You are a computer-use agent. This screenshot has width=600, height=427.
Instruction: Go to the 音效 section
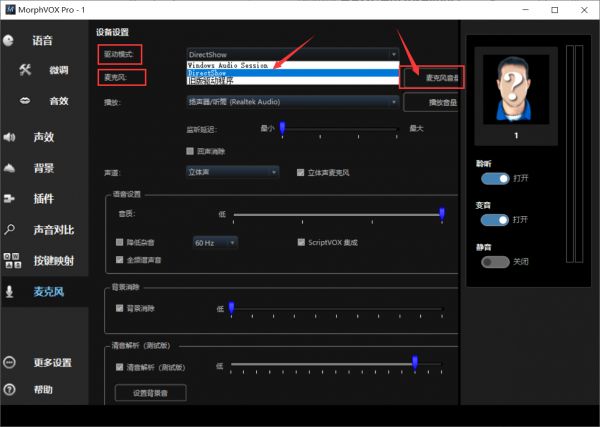59,101
